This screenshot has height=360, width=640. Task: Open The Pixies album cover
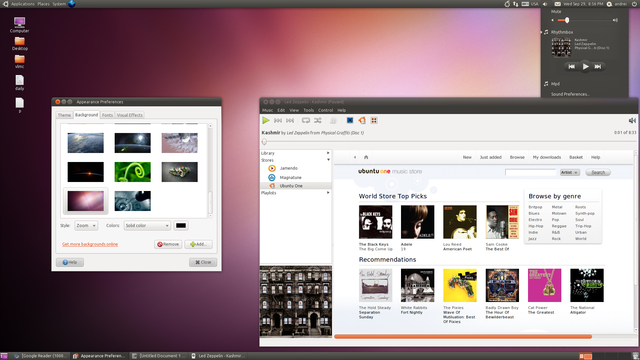point(460,285)
